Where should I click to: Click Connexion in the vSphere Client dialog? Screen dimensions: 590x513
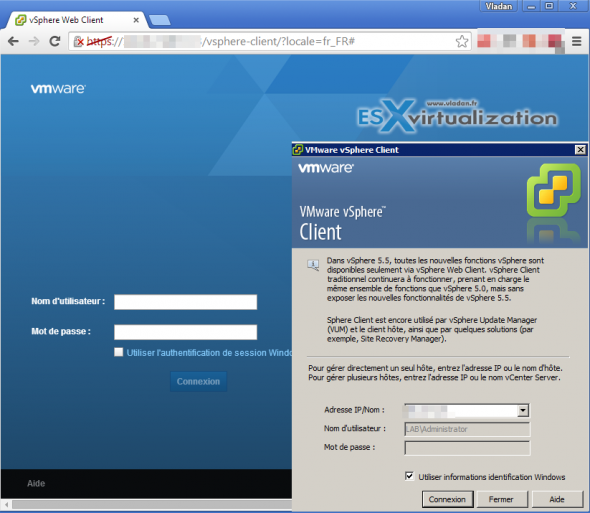pos(447,499)
